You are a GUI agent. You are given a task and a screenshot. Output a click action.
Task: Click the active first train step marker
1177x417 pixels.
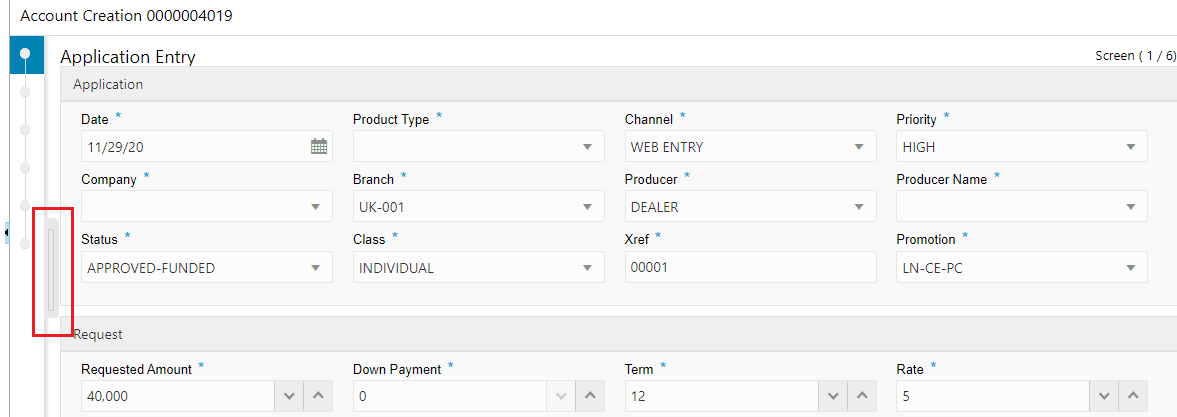pos(25,53)
